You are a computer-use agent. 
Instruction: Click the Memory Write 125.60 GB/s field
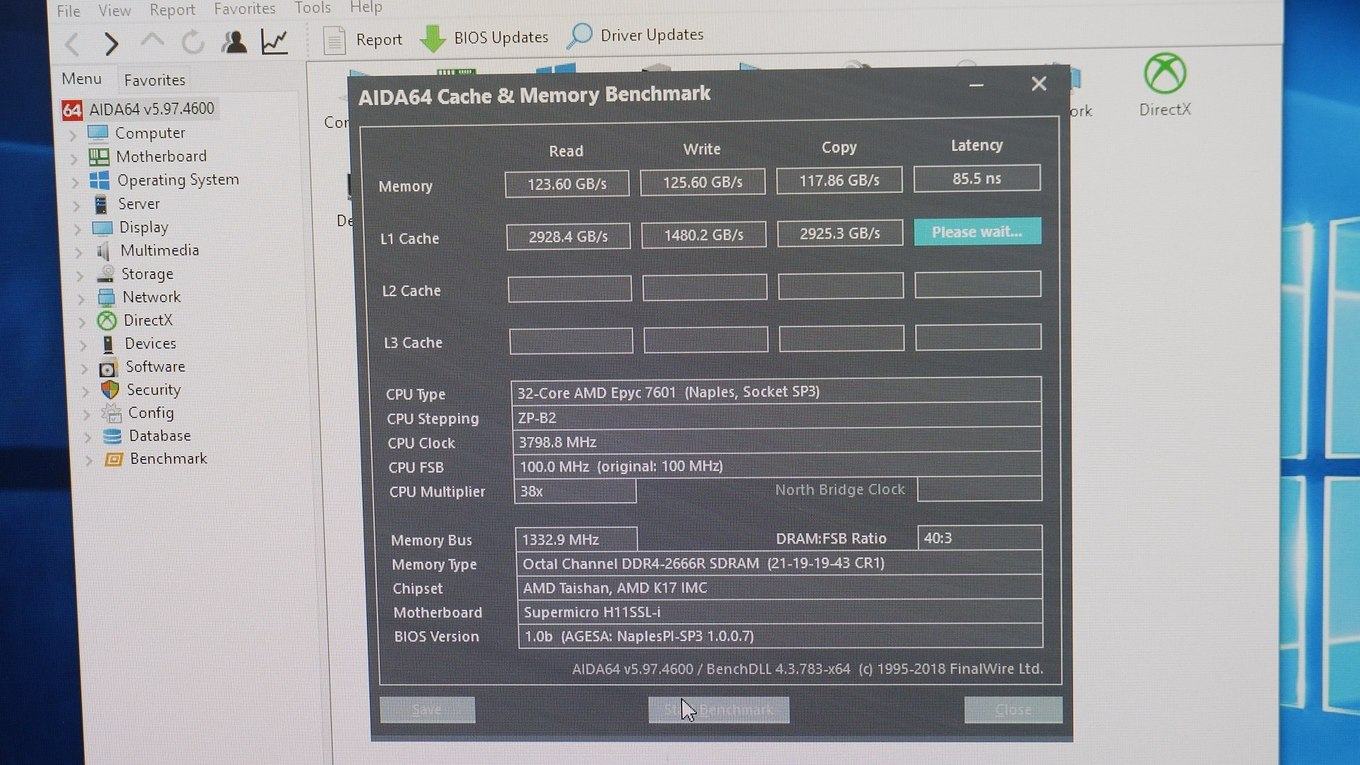coord(703,181)
